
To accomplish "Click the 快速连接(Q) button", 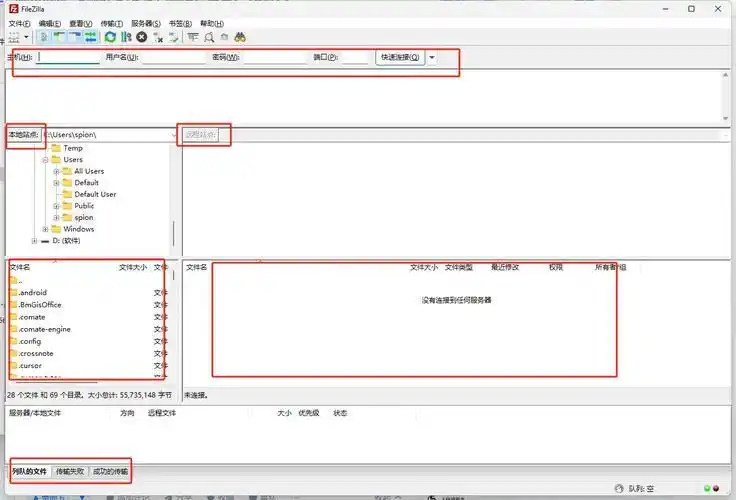I will pyautogui.click(x=400, y=57).
